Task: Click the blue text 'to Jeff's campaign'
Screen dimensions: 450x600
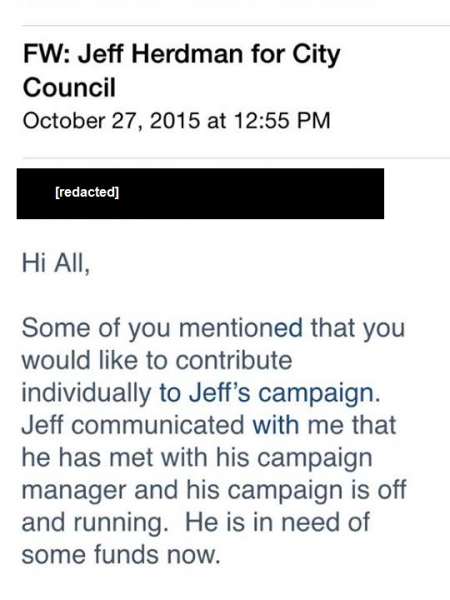Action: pos(266,393)
